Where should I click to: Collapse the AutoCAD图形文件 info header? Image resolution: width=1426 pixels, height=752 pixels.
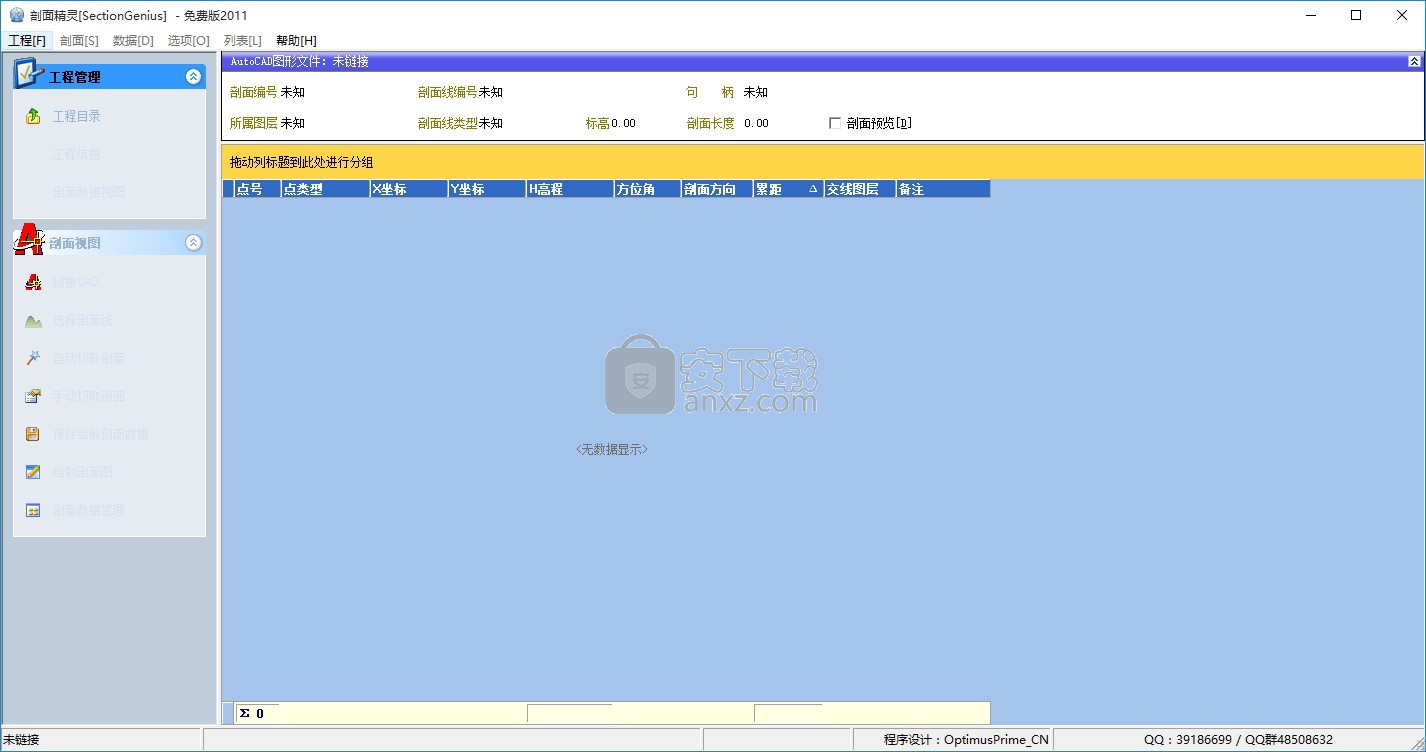[x=1414, y=62]
